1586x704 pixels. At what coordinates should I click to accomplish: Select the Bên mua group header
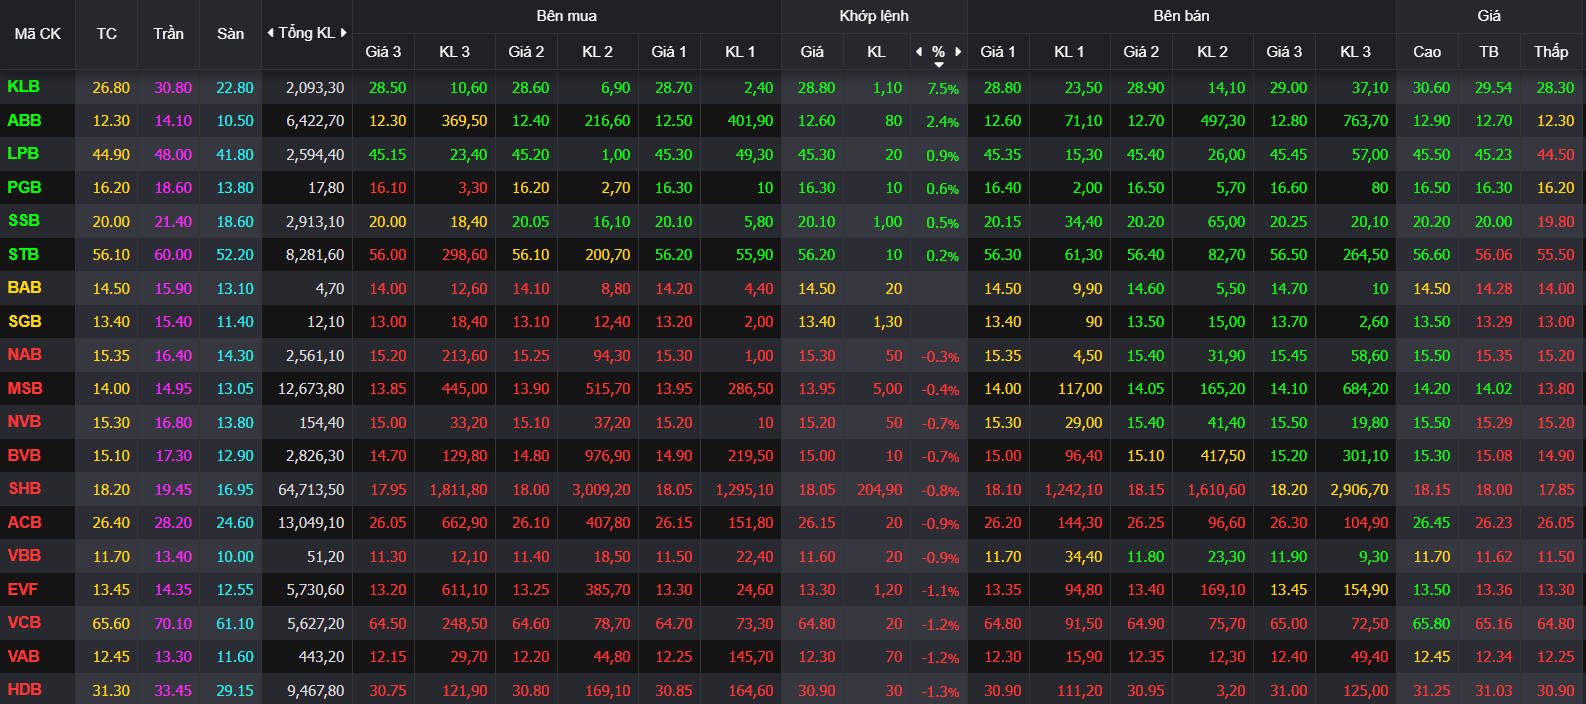click(x=566, y=16)
